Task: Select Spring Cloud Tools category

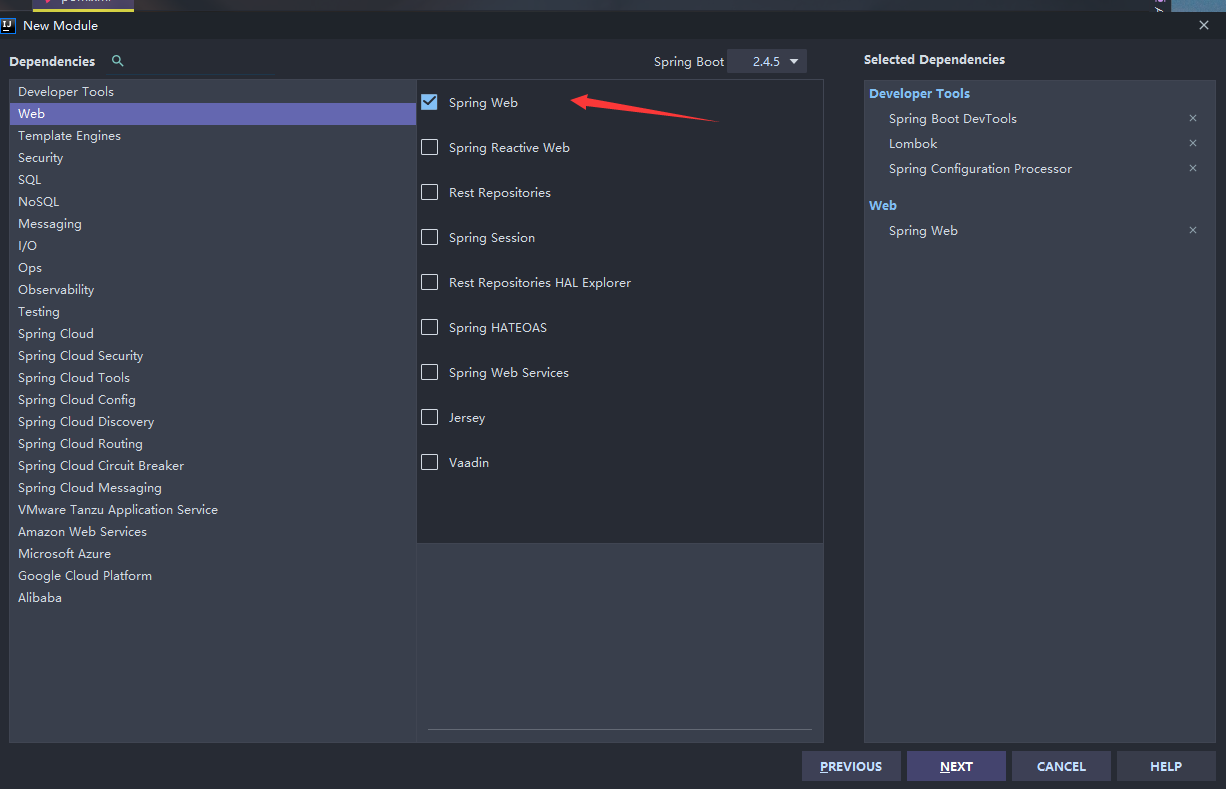Action: point(213,377)
